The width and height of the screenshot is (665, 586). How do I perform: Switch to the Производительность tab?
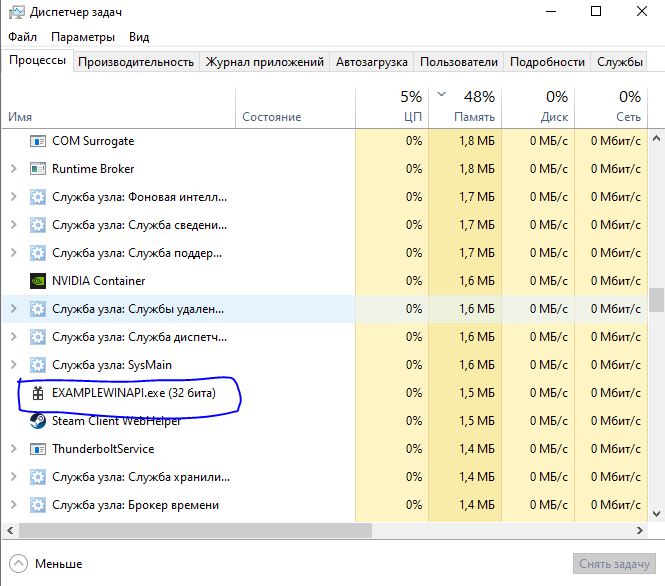(x=136, y=62)
